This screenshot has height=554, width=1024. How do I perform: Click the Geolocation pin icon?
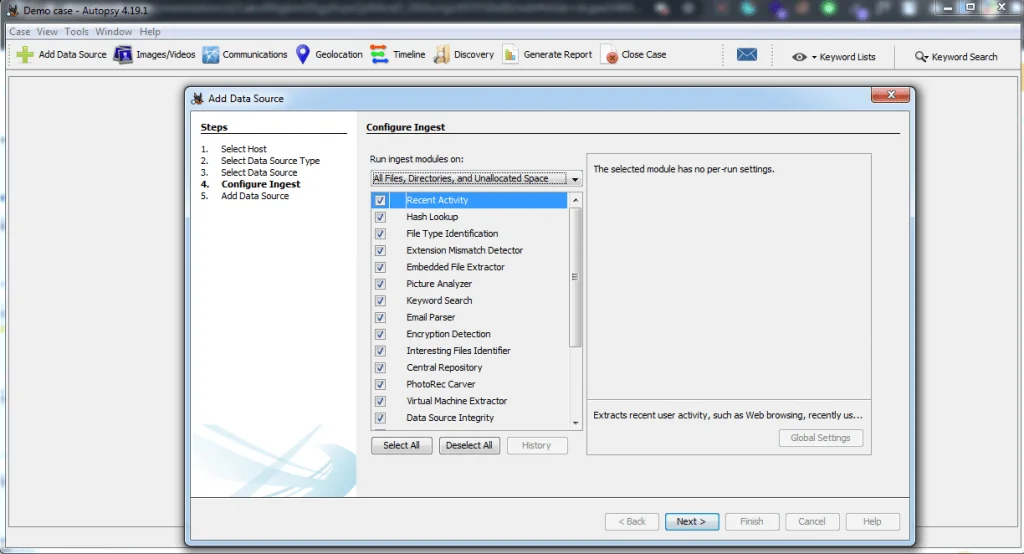[x=302, y=54]
